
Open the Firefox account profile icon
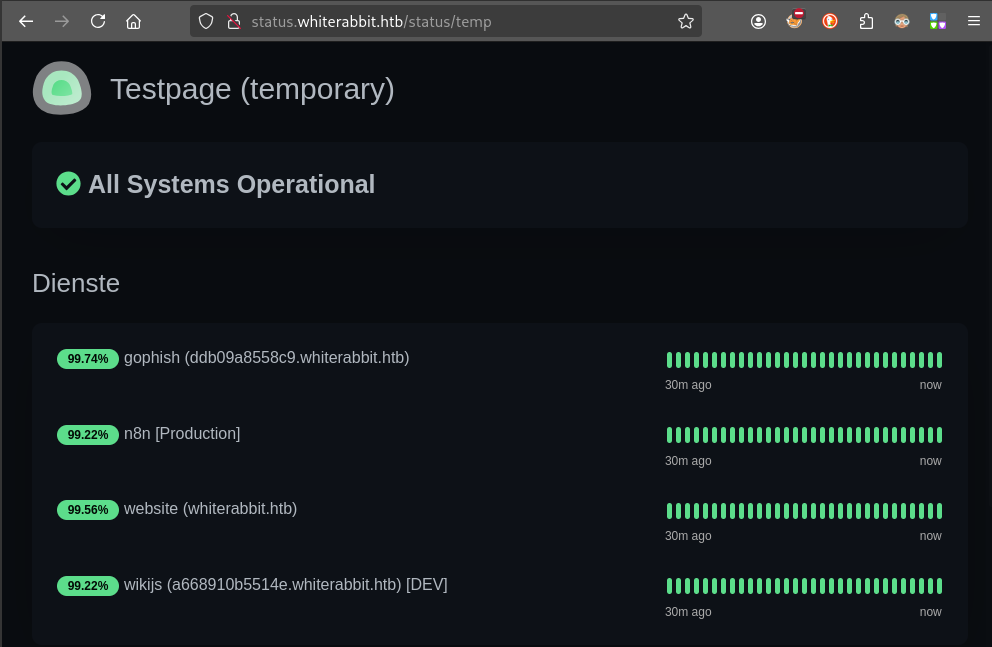(758, 21)
